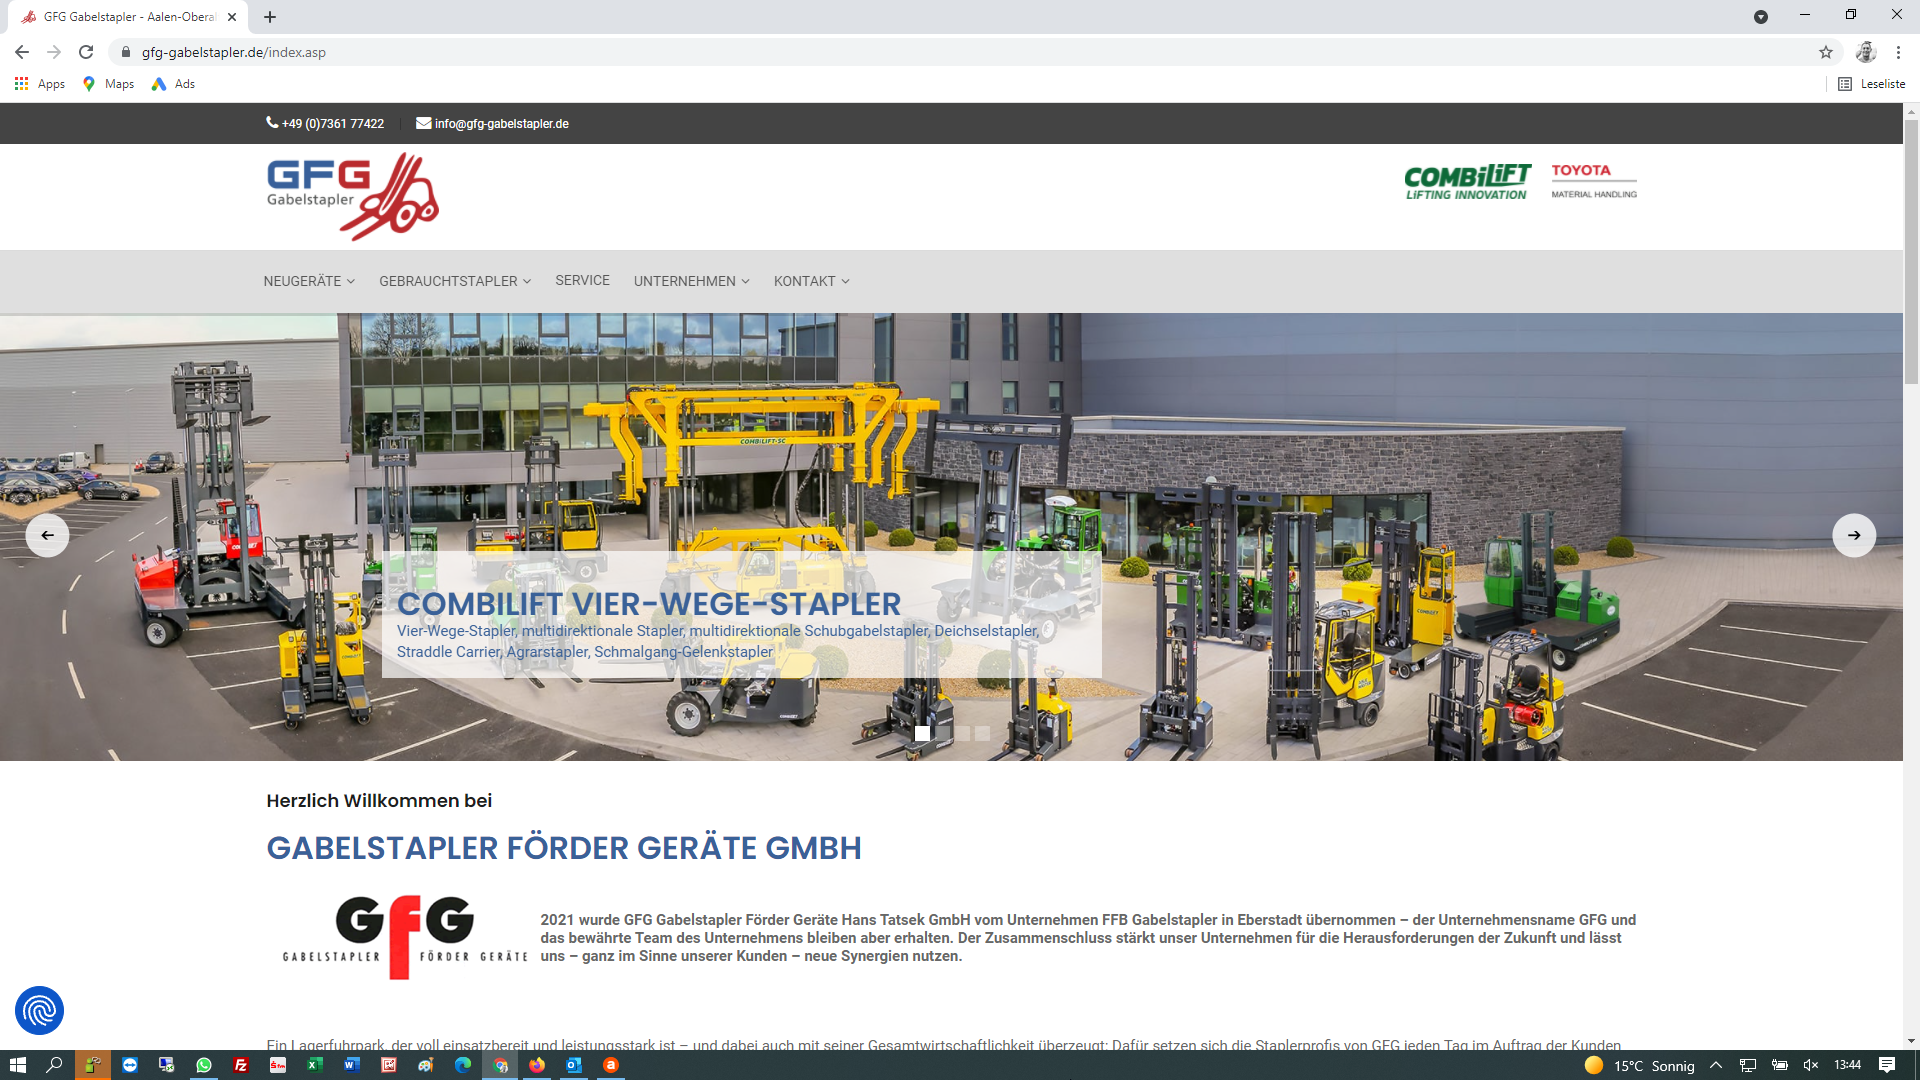This screenshot has width=1920, height=1080.
Task: Click the Chrome tab search dropdown
Action: pos(1760,17)
